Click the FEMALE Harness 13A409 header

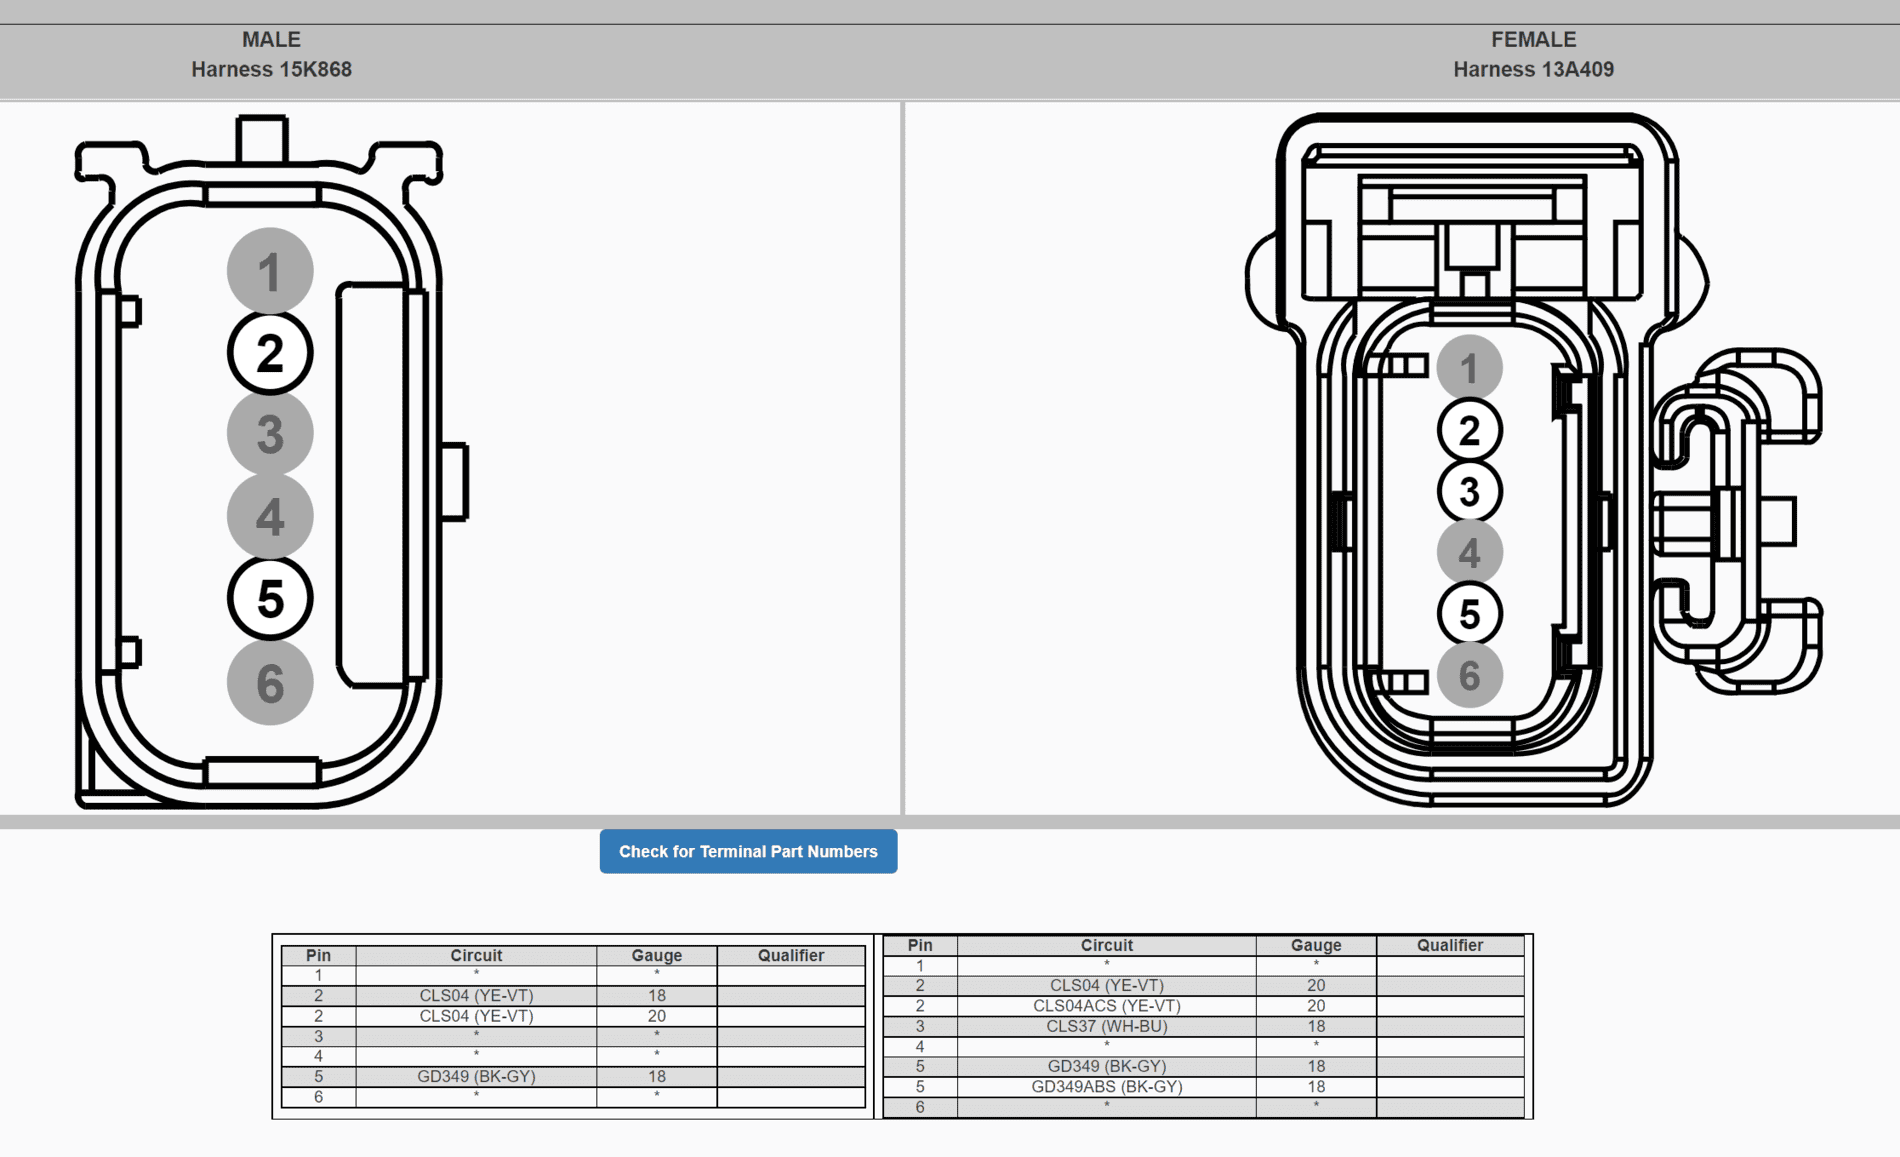pos(1533,54)
